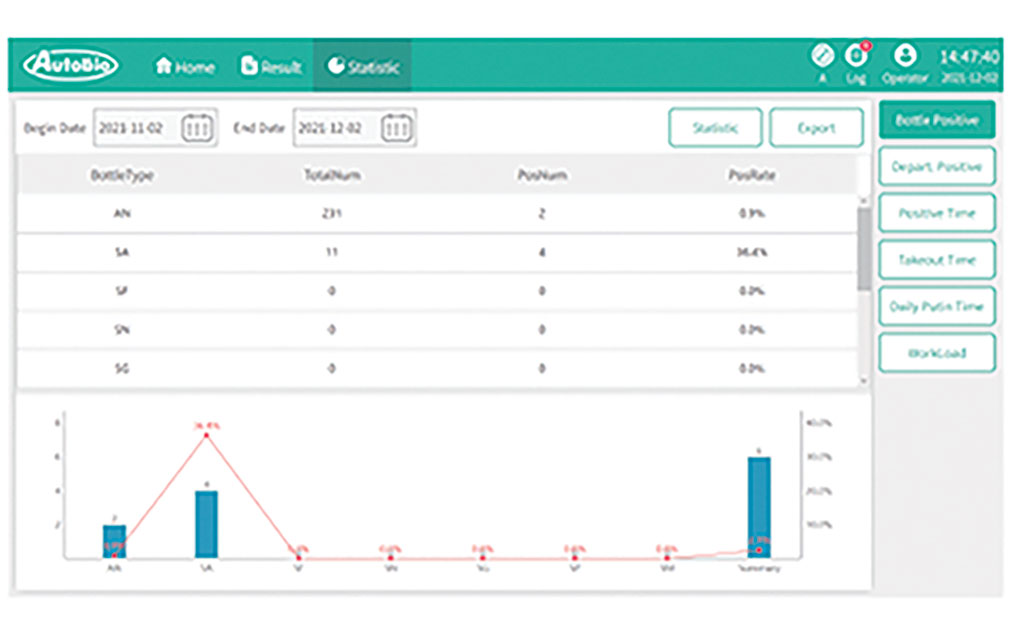Image resolution: width=1017 pixels, height=630 pixels.
Task: Open the Begin Date calendar picker
Action: click(x=197, y=128)
